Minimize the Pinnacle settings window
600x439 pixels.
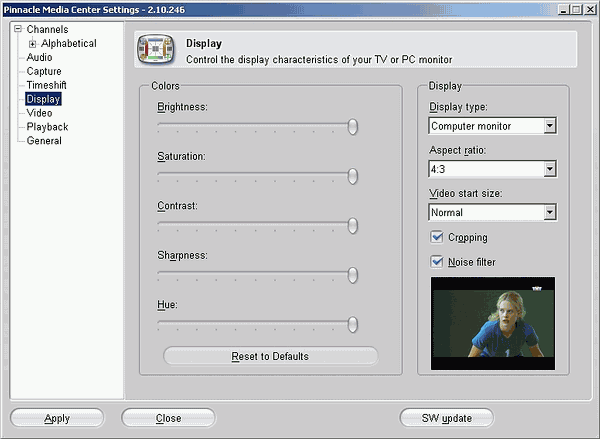[563, 10]
